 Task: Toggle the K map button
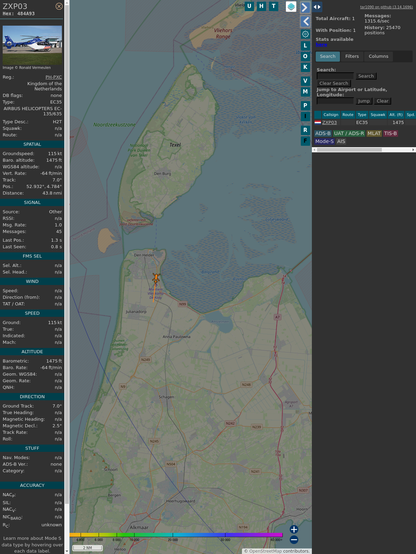coord(305,67)
